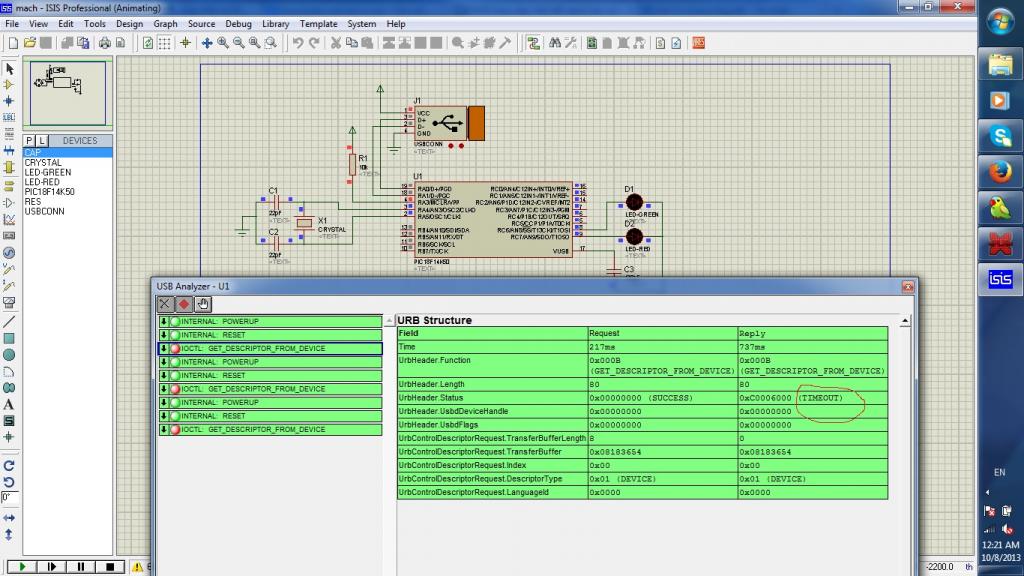Click the Open Design folder icon
The image size is (1024, 576).
click(x=30, y=43)
